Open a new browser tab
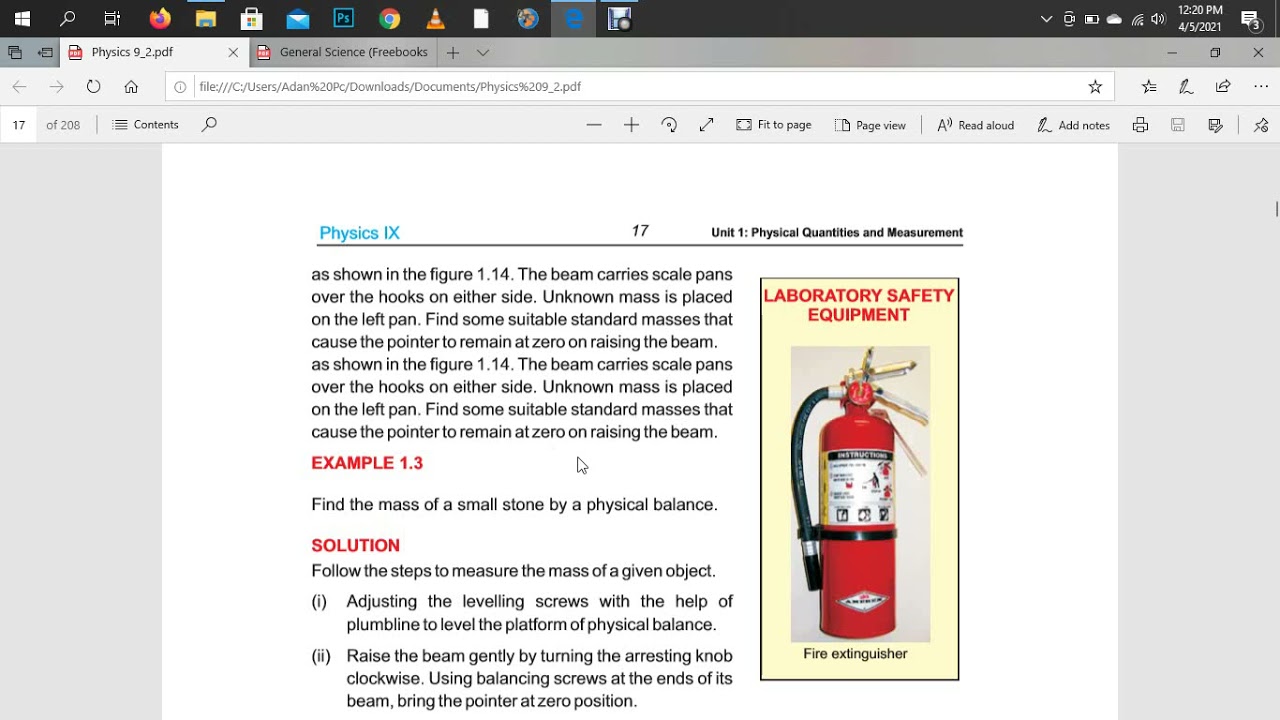Viewport: 1280px width, 720px height. click(453, 52)
